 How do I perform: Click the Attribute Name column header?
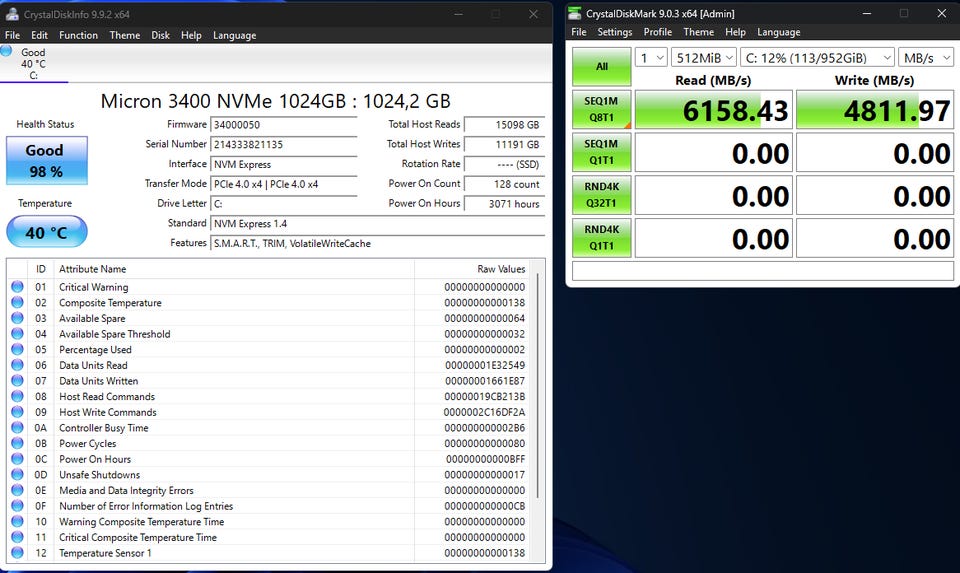[x=235, y=269]
